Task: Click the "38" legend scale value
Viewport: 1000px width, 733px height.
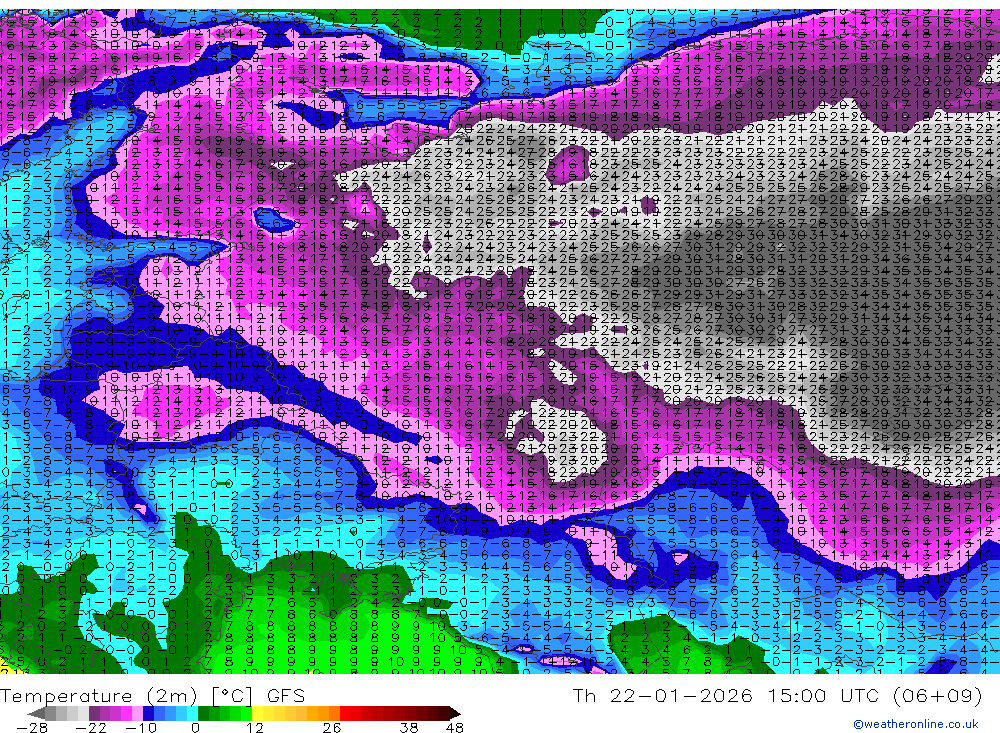Action: (x=408, y=727)
